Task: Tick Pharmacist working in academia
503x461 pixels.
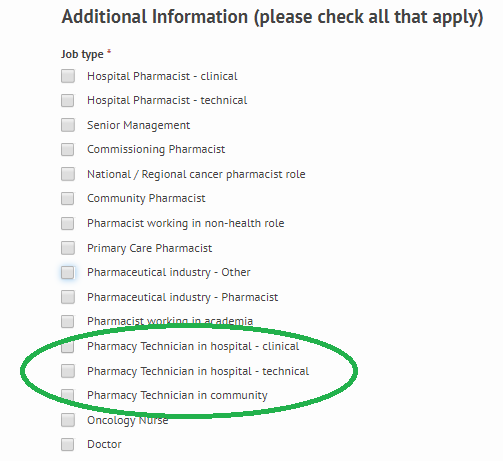Action: [x=68, y=322]
